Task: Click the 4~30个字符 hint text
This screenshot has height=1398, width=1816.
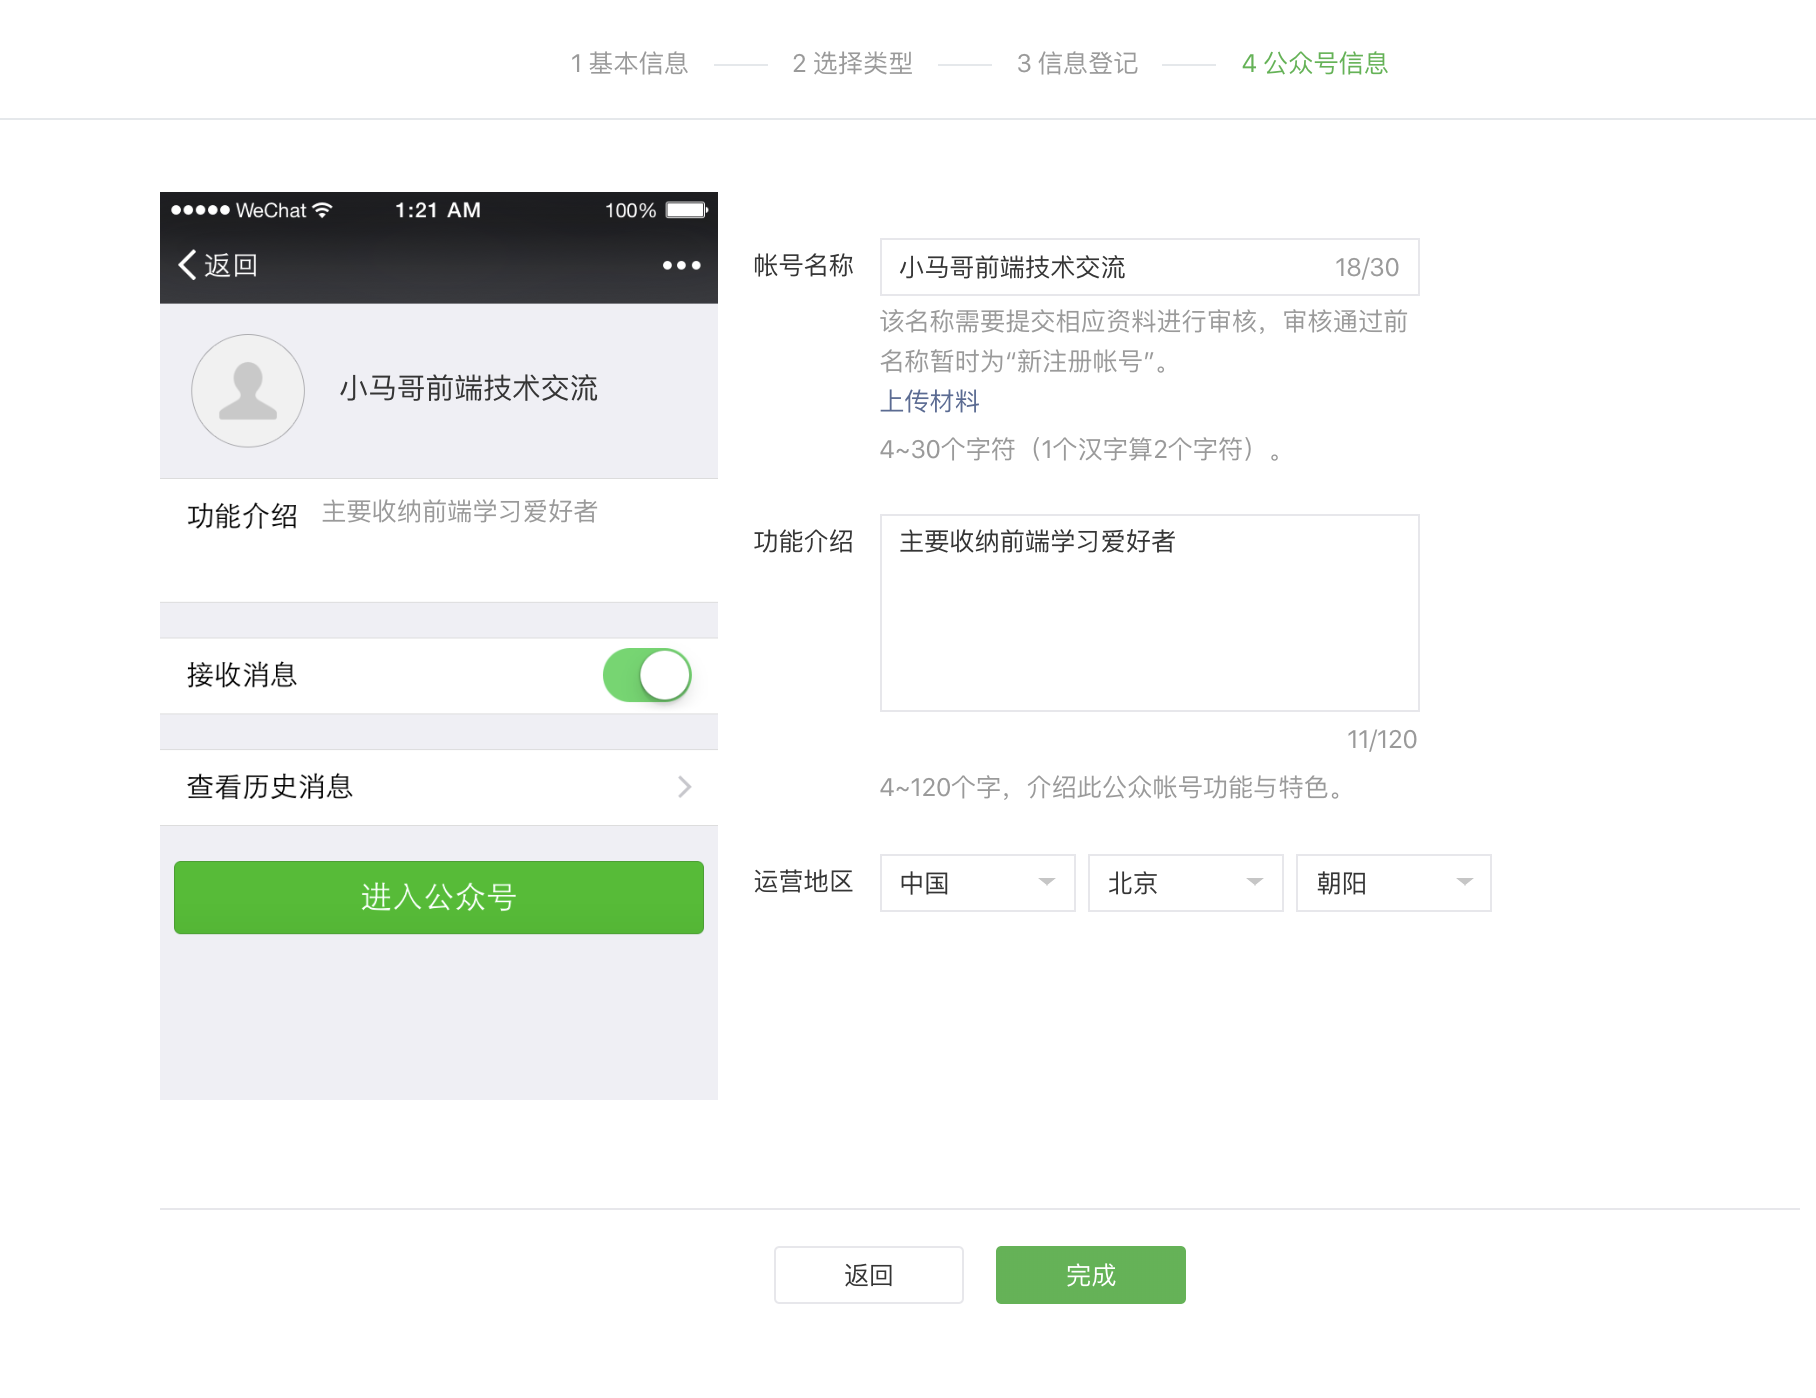Action: point(1081,449)
